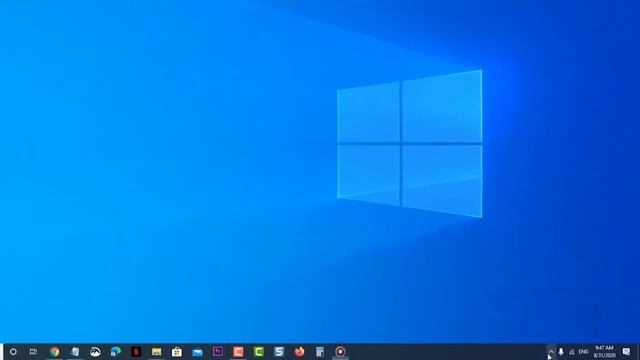Screen dimensions: 640x360
Task: Open the green C Camtasia icon
Action: (x=259, y=351)
